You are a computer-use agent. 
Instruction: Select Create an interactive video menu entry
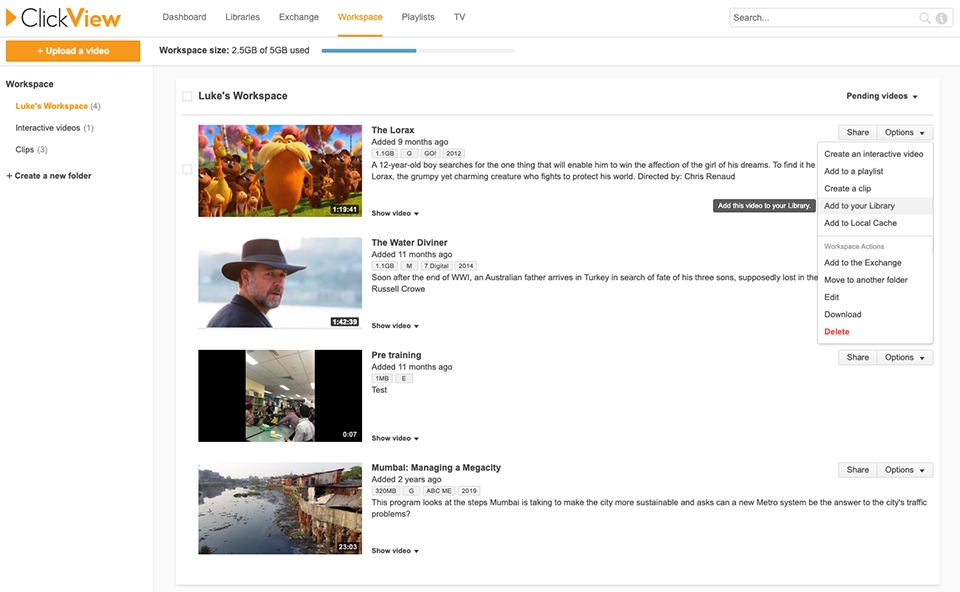tap(874, 154)
